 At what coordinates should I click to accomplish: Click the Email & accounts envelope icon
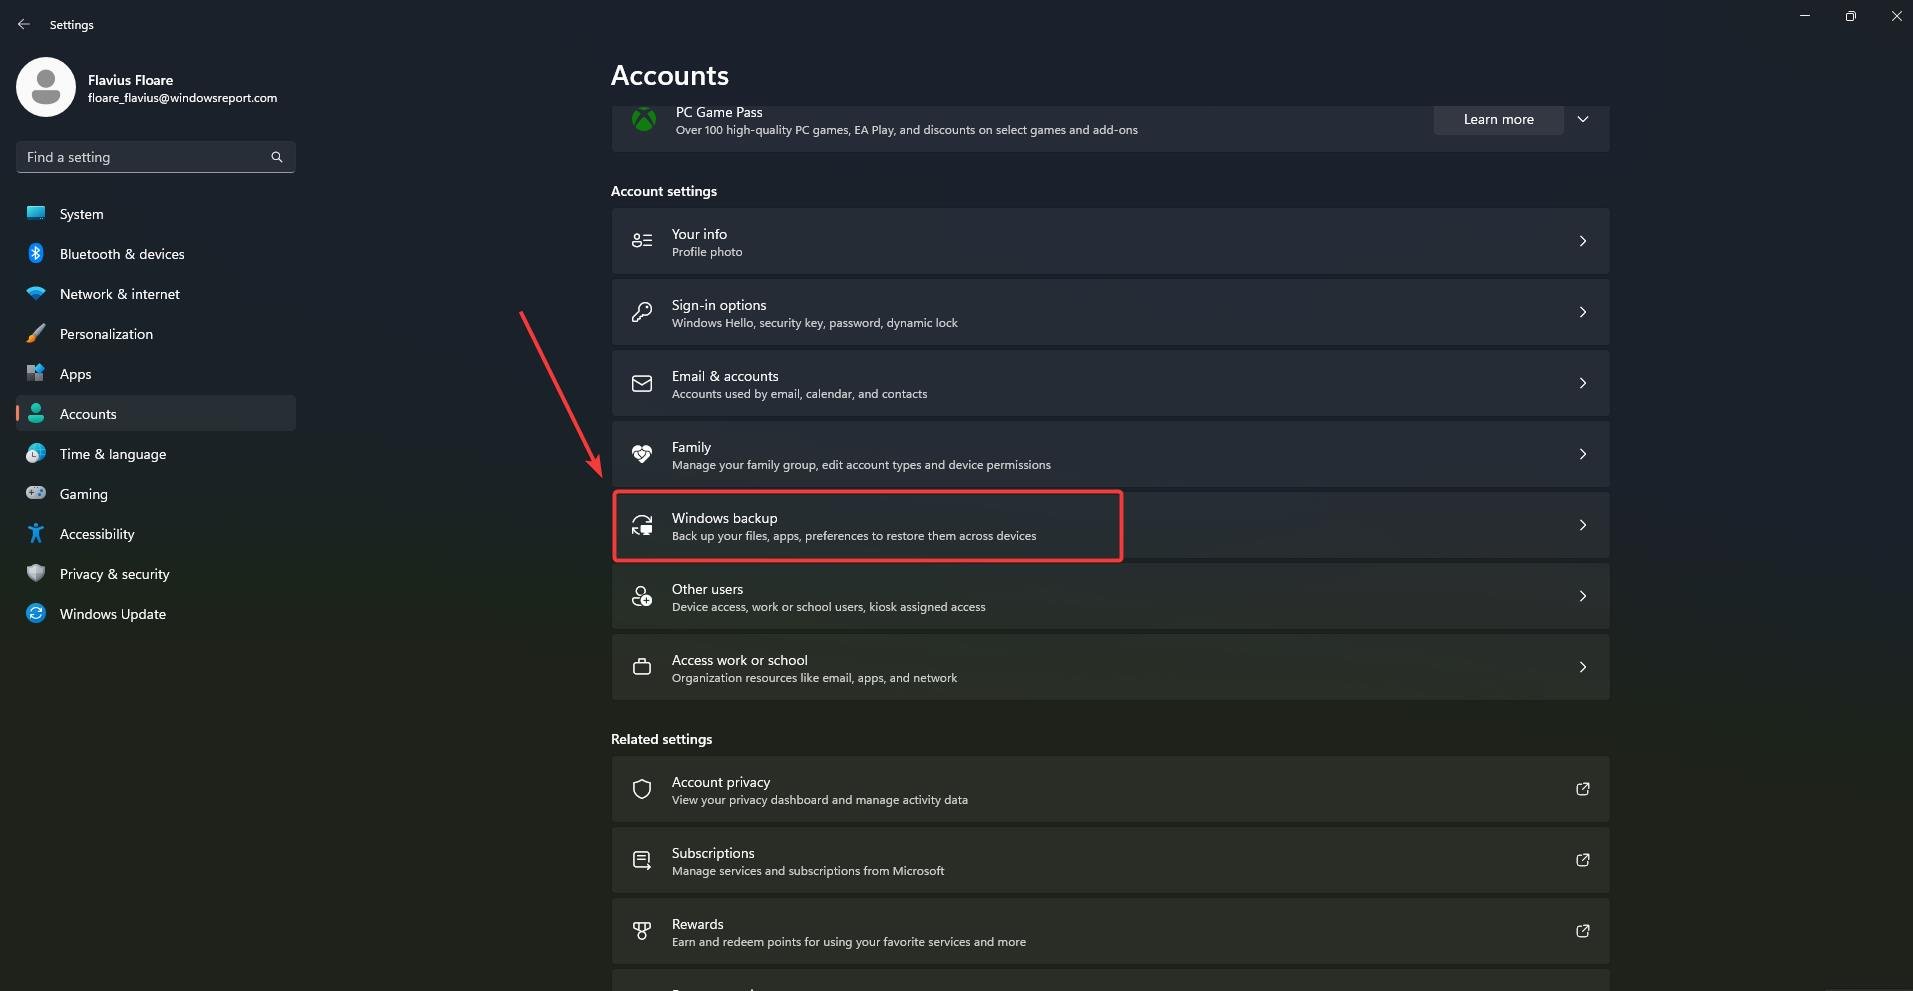click(x=642, y=383)
